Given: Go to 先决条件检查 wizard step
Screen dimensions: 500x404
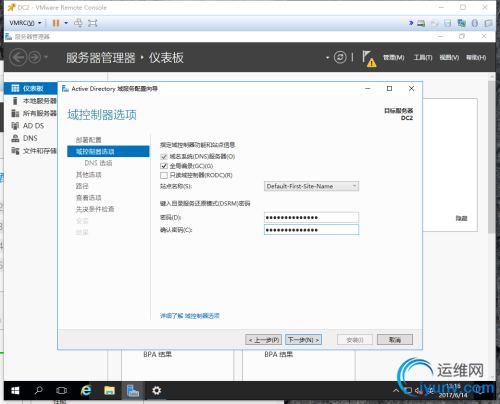Looking at the screenshot, I should tap(95, 209).
